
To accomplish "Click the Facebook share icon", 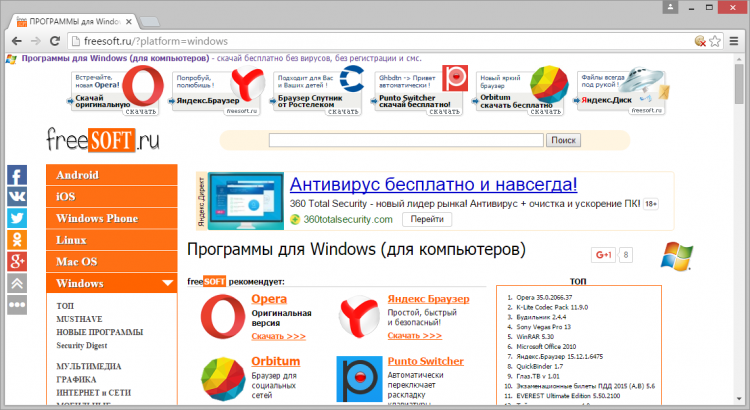I will click(x=17, y=176).
